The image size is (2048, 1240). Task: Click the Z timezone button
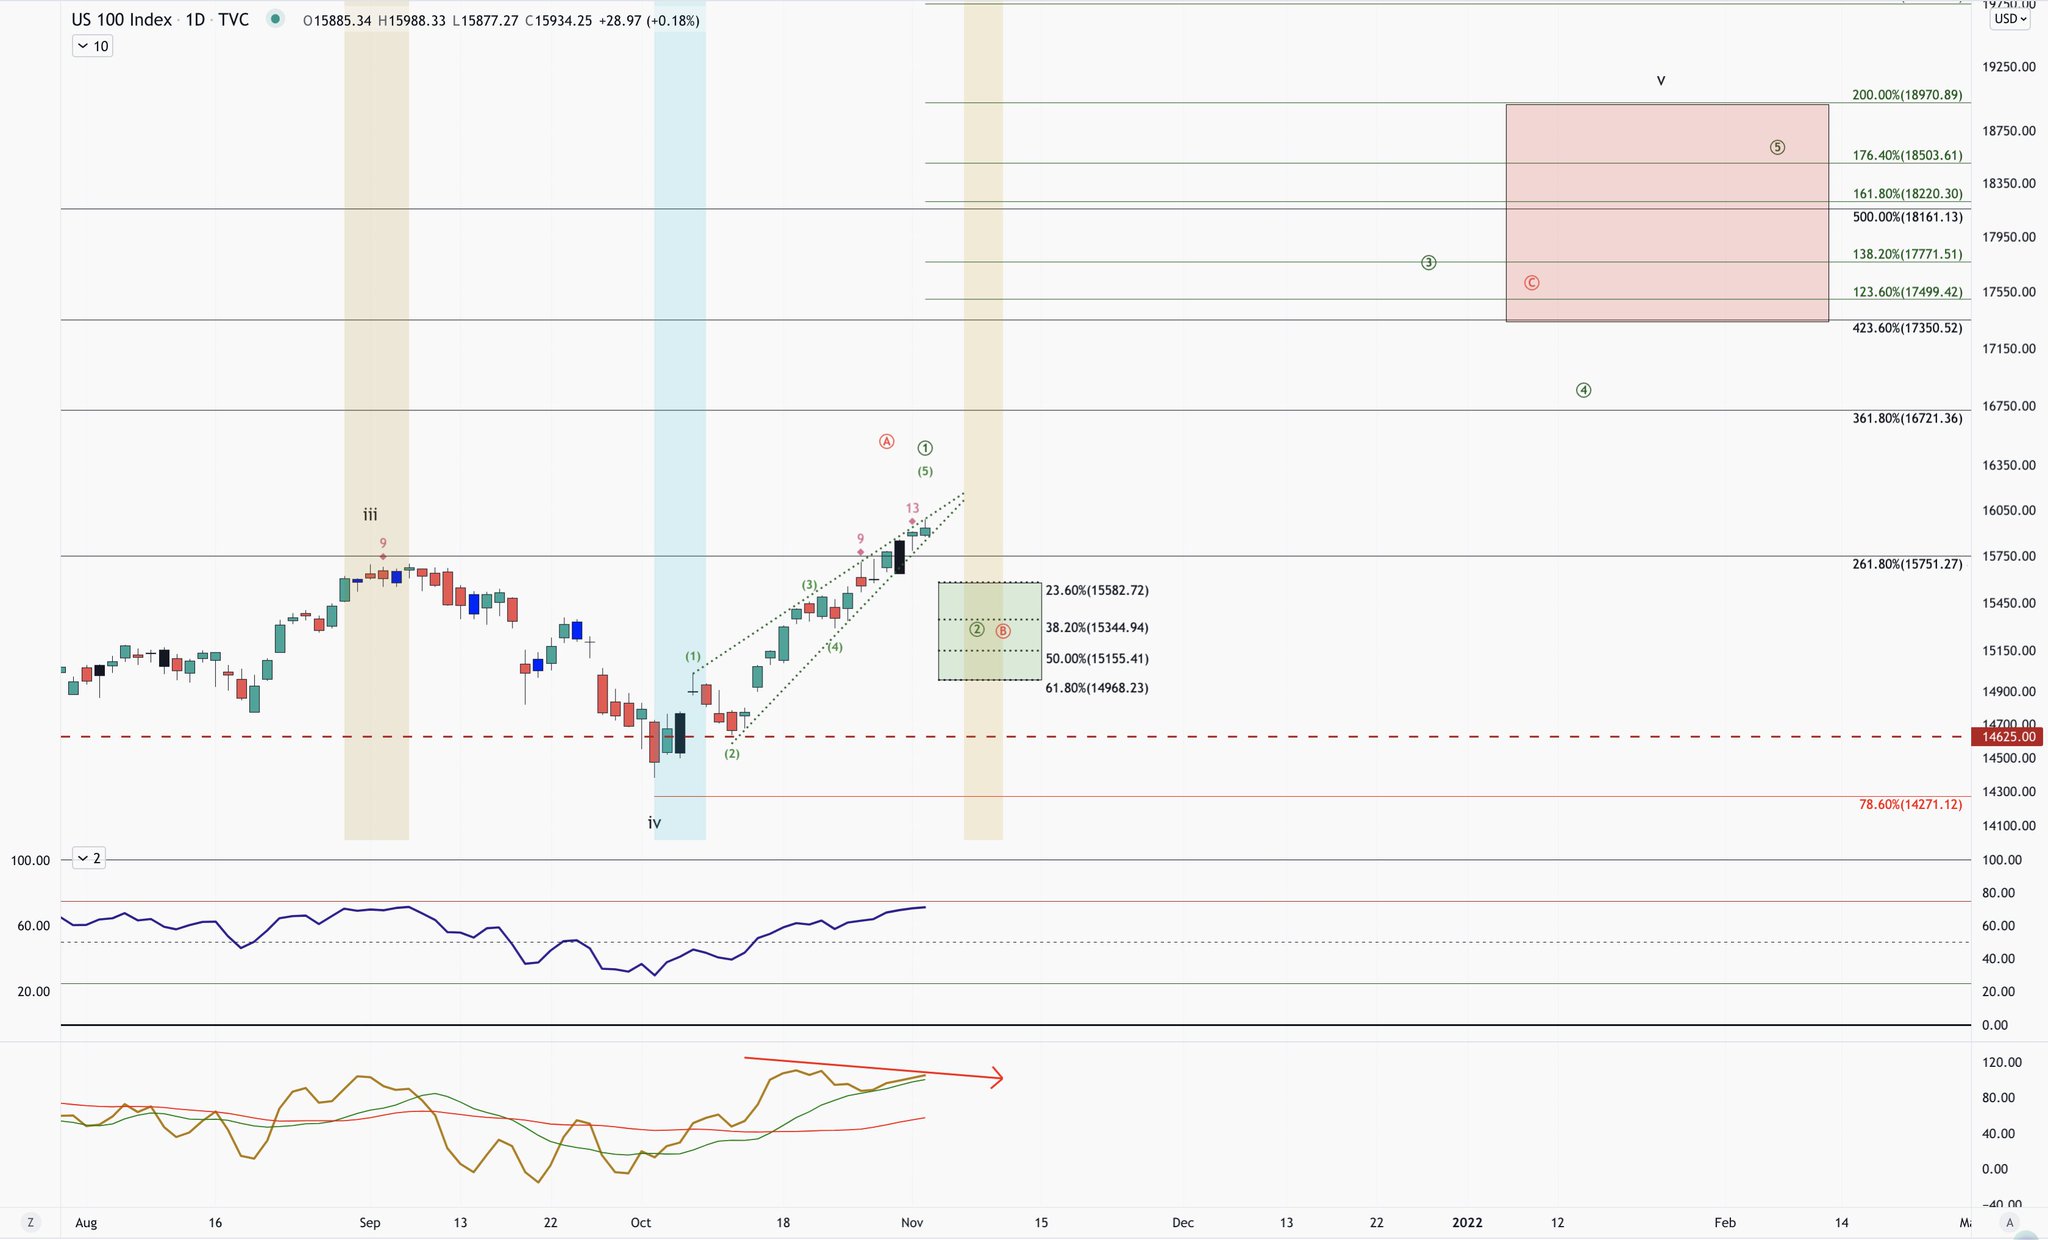coord(30,1222)
